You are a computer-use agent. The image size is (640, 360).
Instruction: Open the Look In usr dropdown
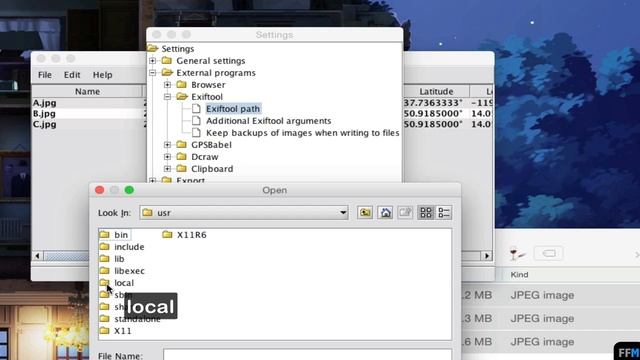244,213
